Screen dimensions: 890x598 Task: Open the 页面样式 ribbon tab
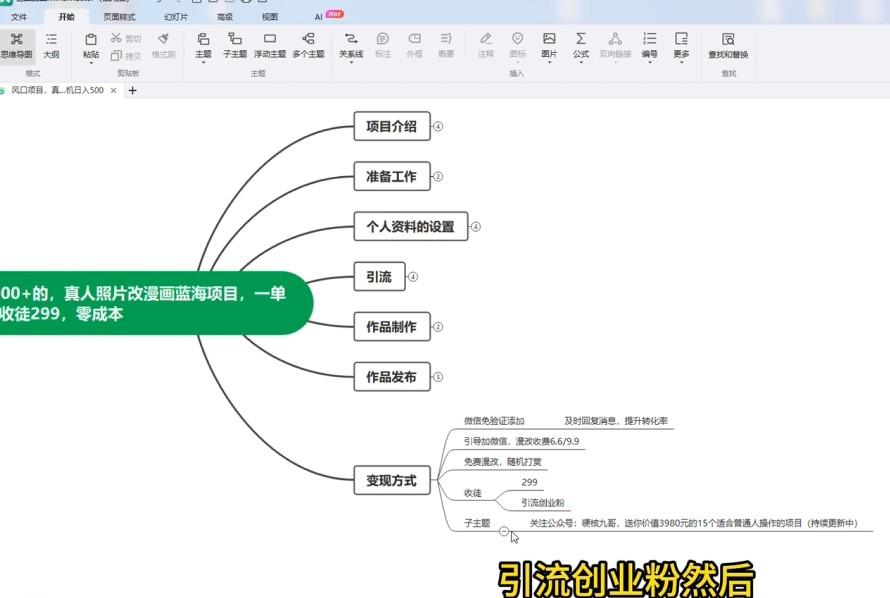tap(119, 17)
